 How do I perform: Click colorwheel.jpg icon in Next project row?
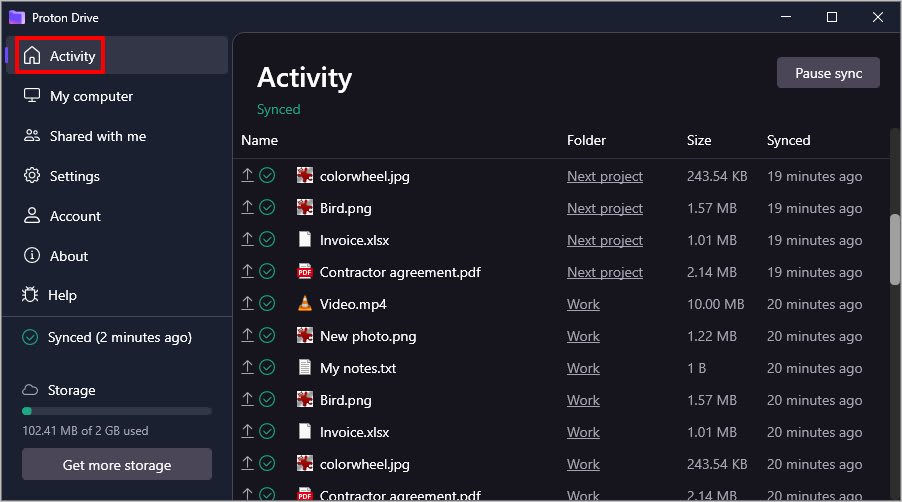coord(304,175)
